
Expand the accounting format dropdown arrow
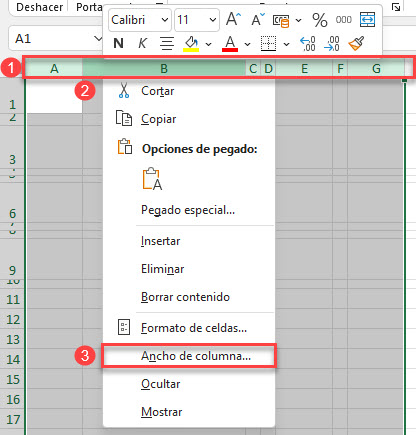pos(298,20)
